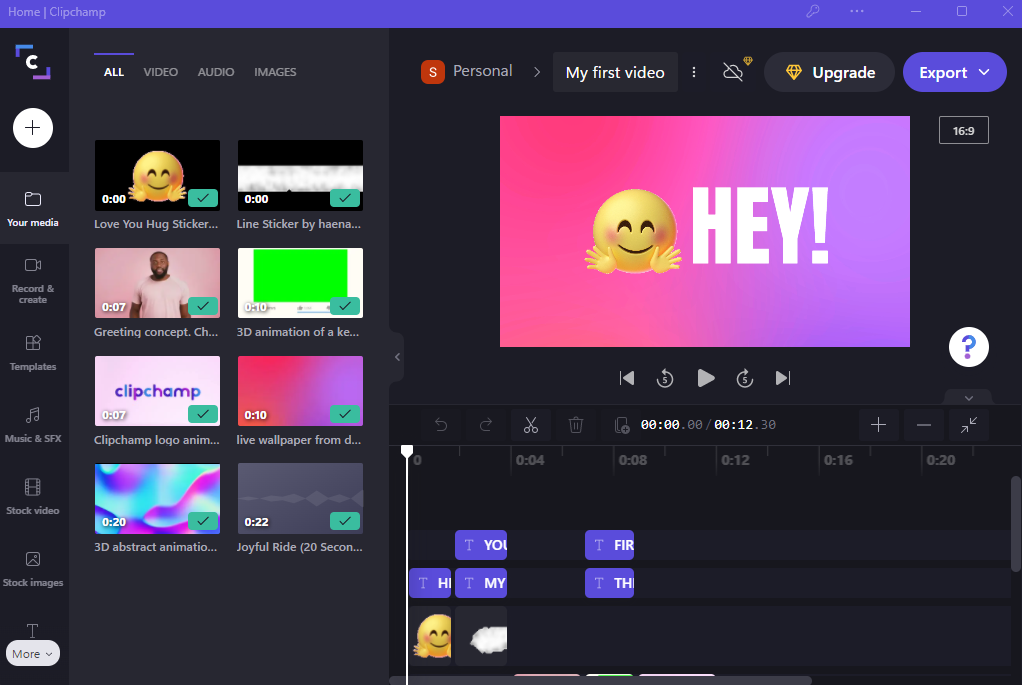Screen dimensions: 1022x685
Task: Click the cloud sync off icon
Action: coord(734,72)
